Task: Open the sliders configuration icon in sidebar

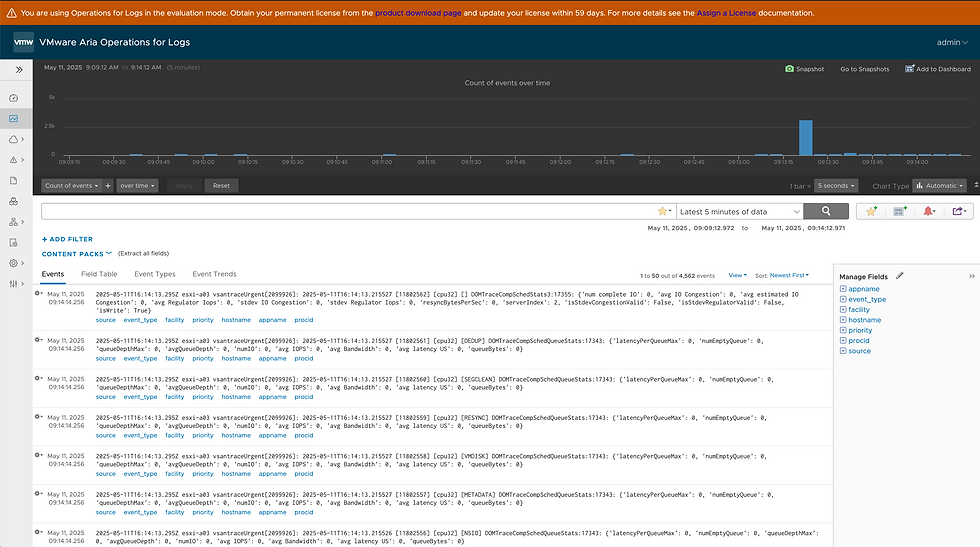Action: point(13,284)
